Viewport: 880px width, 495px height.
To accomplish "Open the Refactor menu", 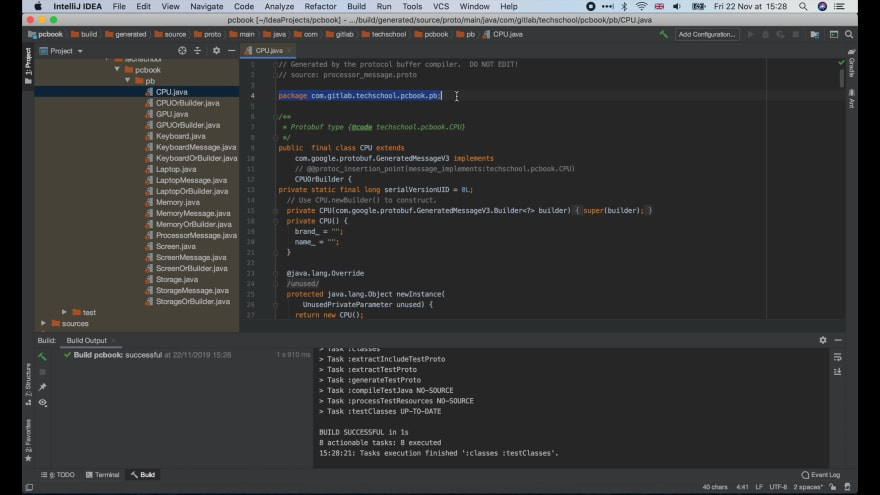I will [320, 7].
